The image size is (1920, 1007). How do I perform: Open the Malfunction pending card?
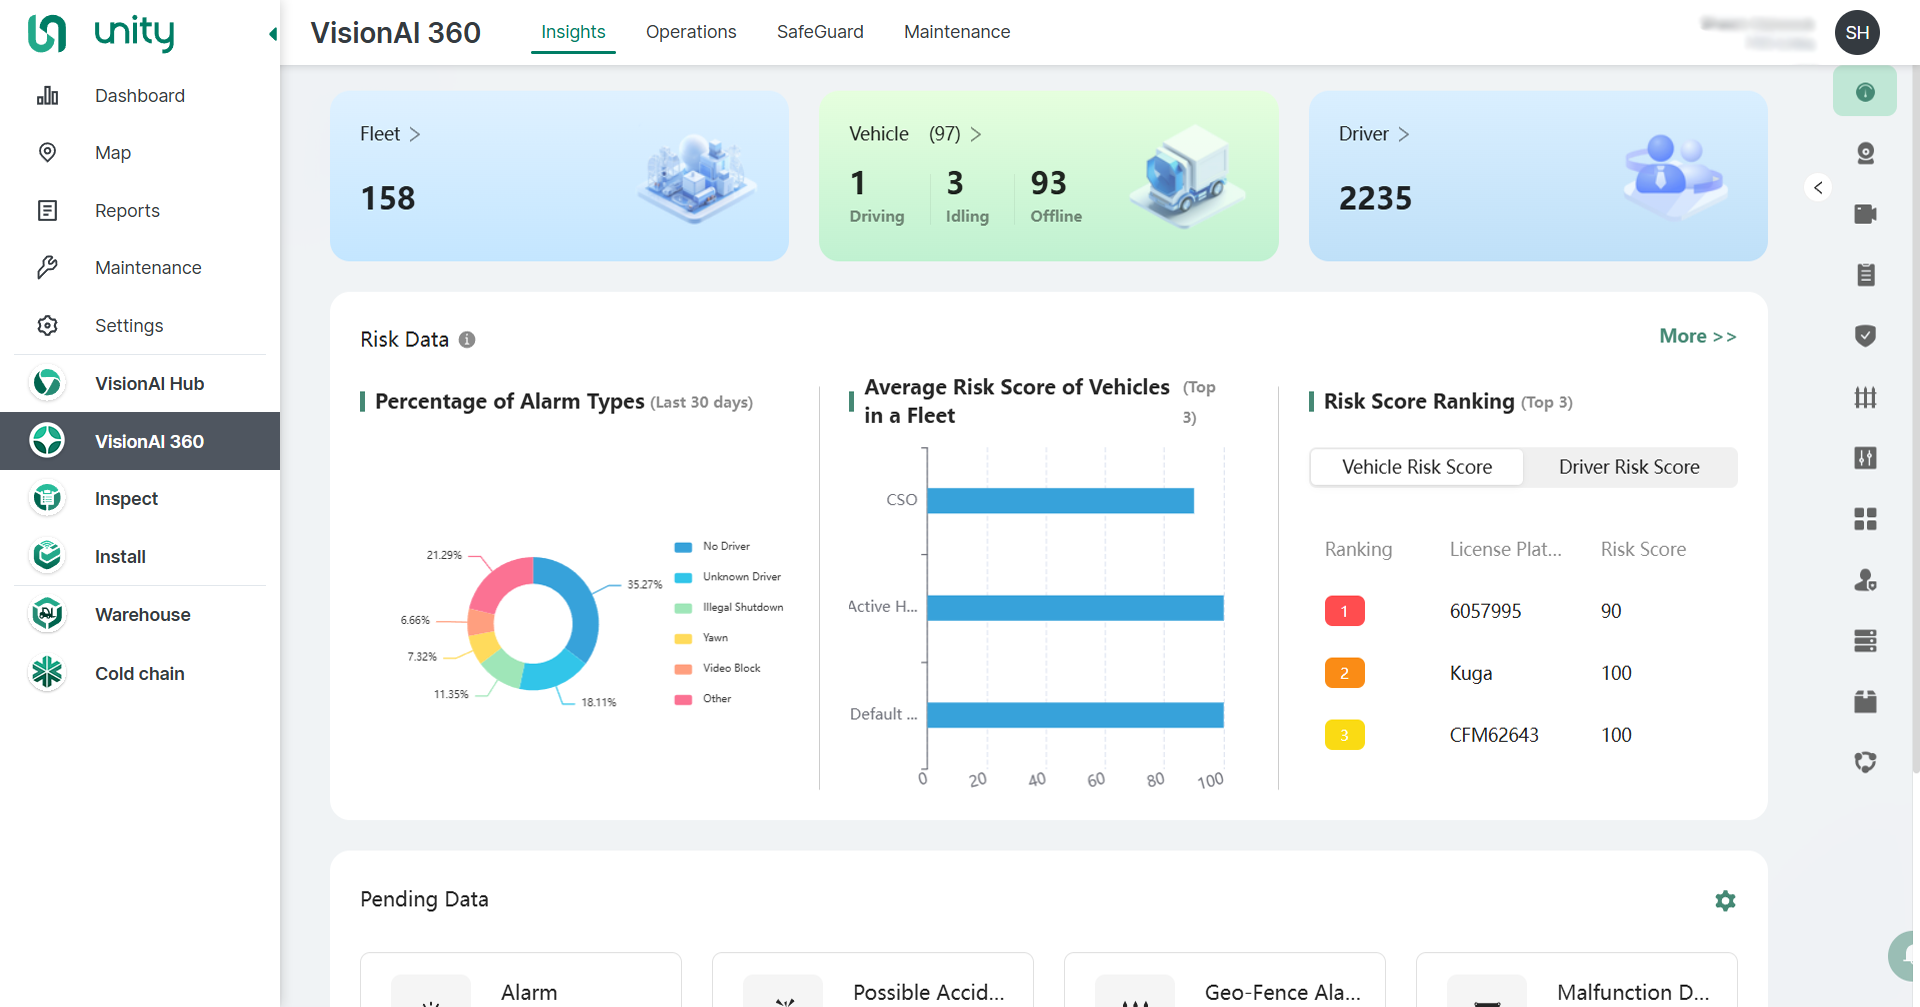tap(1577, 980)
